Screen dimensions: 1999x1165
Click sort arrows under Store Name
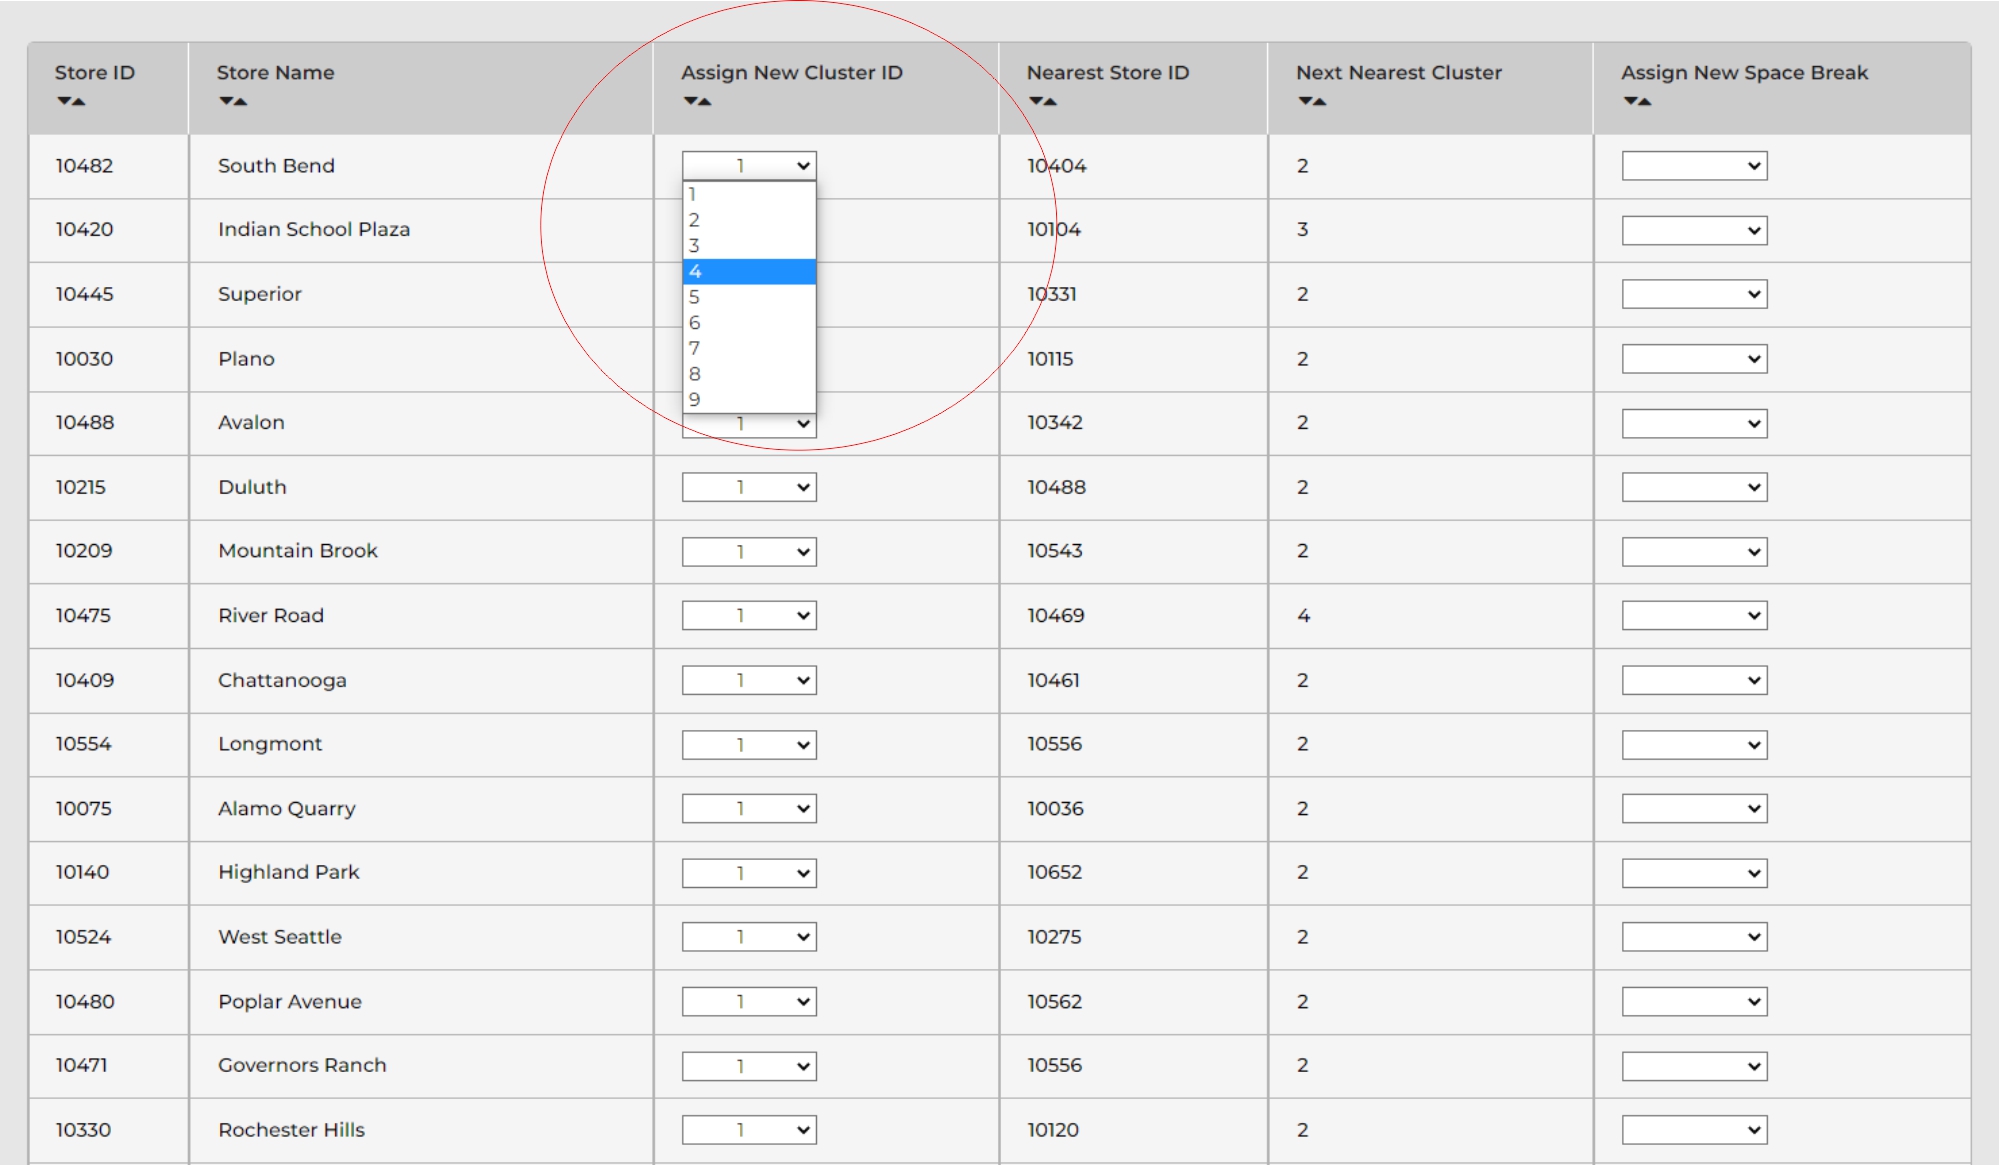(233, 101)
